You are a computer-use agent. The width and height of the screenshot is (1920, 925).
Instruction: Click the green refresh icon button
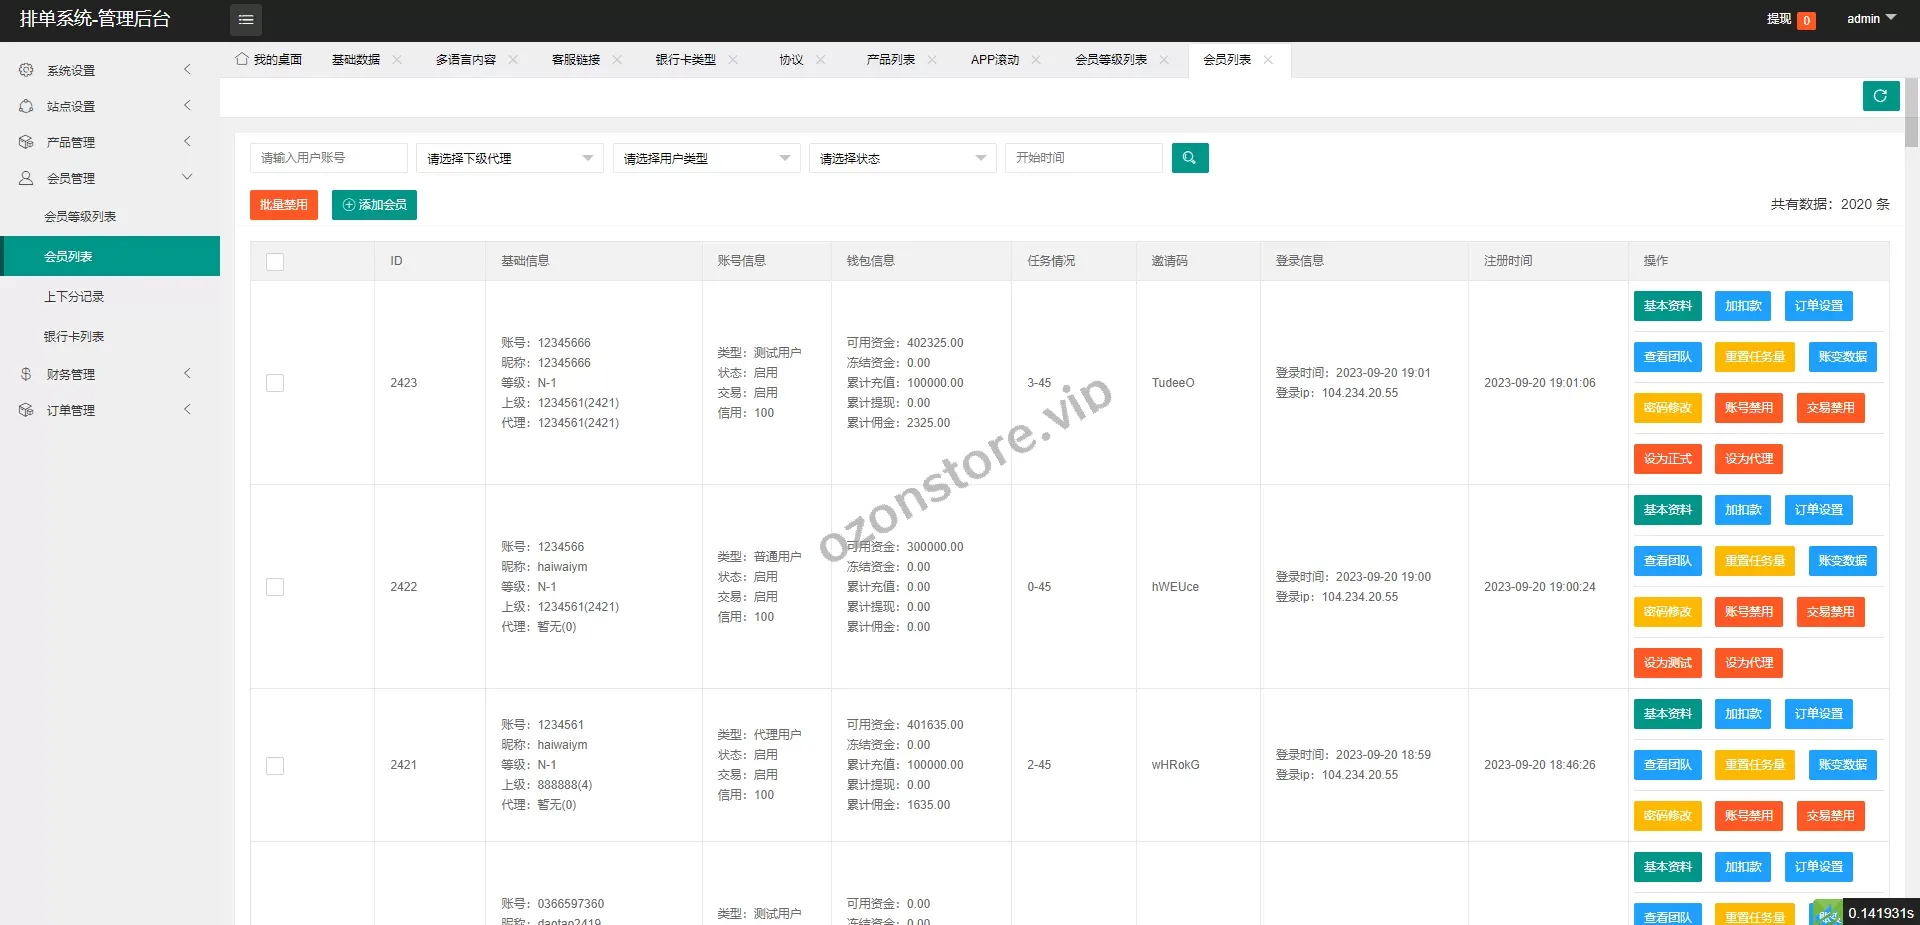tap(1880, 96)
